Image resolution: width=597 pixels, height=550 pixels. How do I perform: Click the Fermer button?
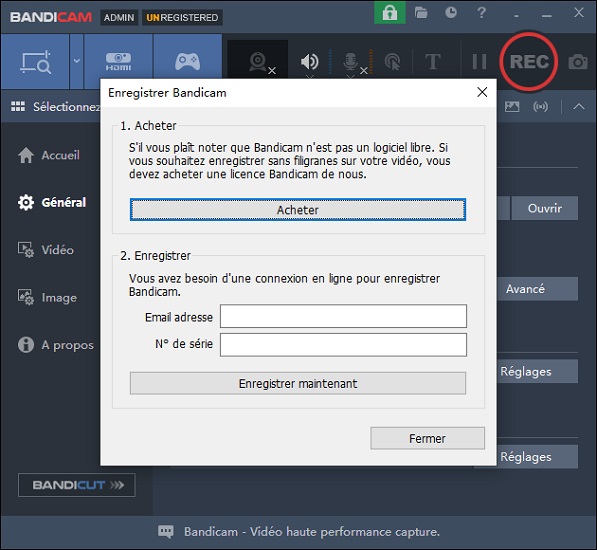[428, 438]
